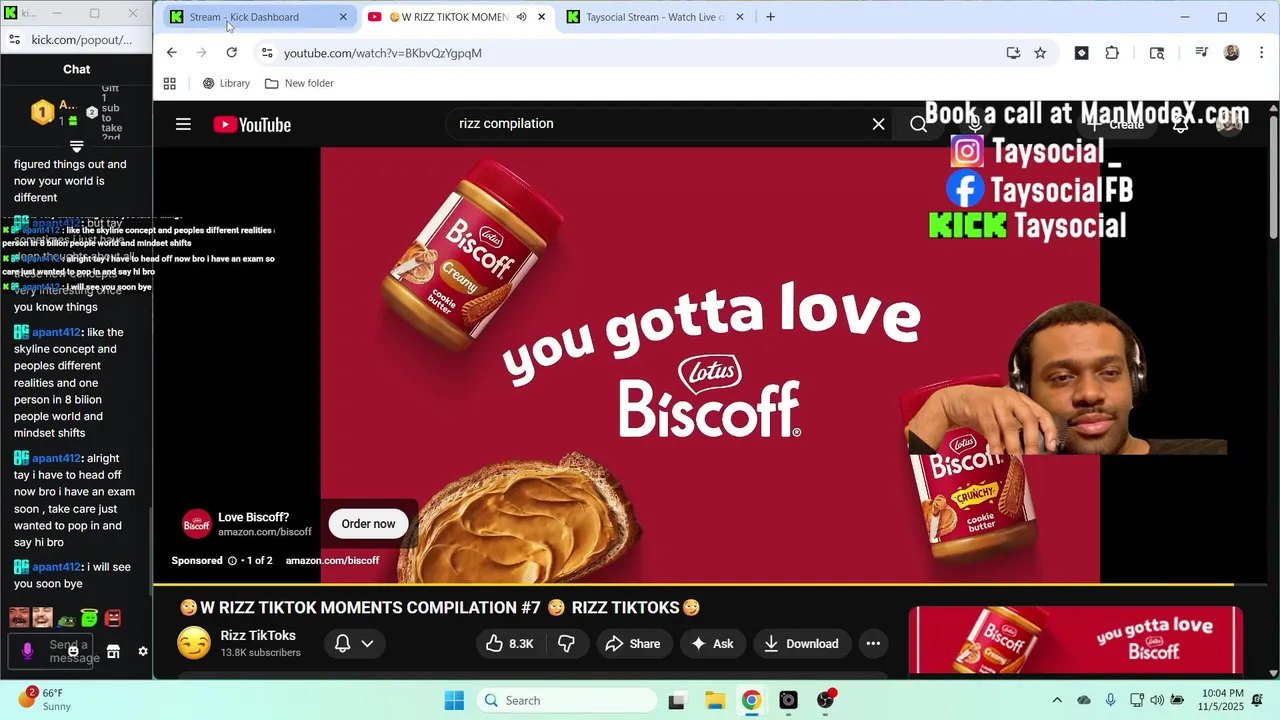The height and width of the screenshot is (720, 1280).
Task: Open the 10:04 PM clock calendar
Action: [1224, 700]
